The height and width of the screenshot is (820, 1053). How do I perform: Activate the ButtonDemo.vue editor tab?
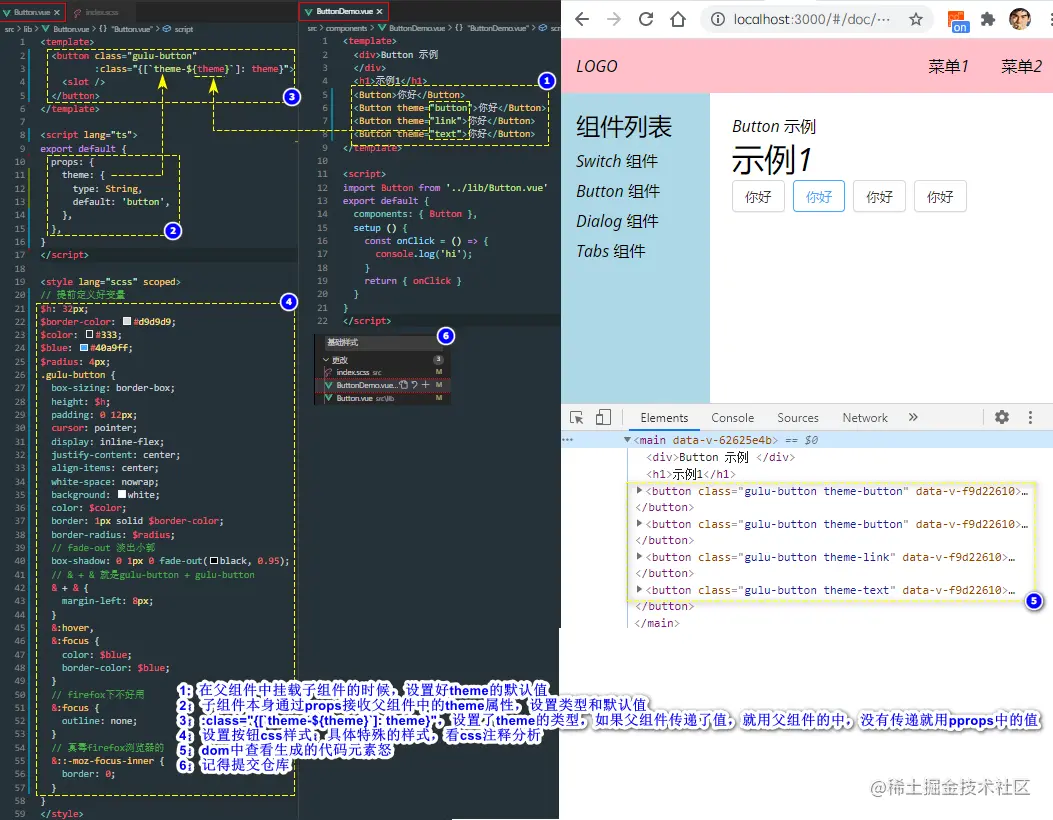pyautogui.click(x=344, y=11)
